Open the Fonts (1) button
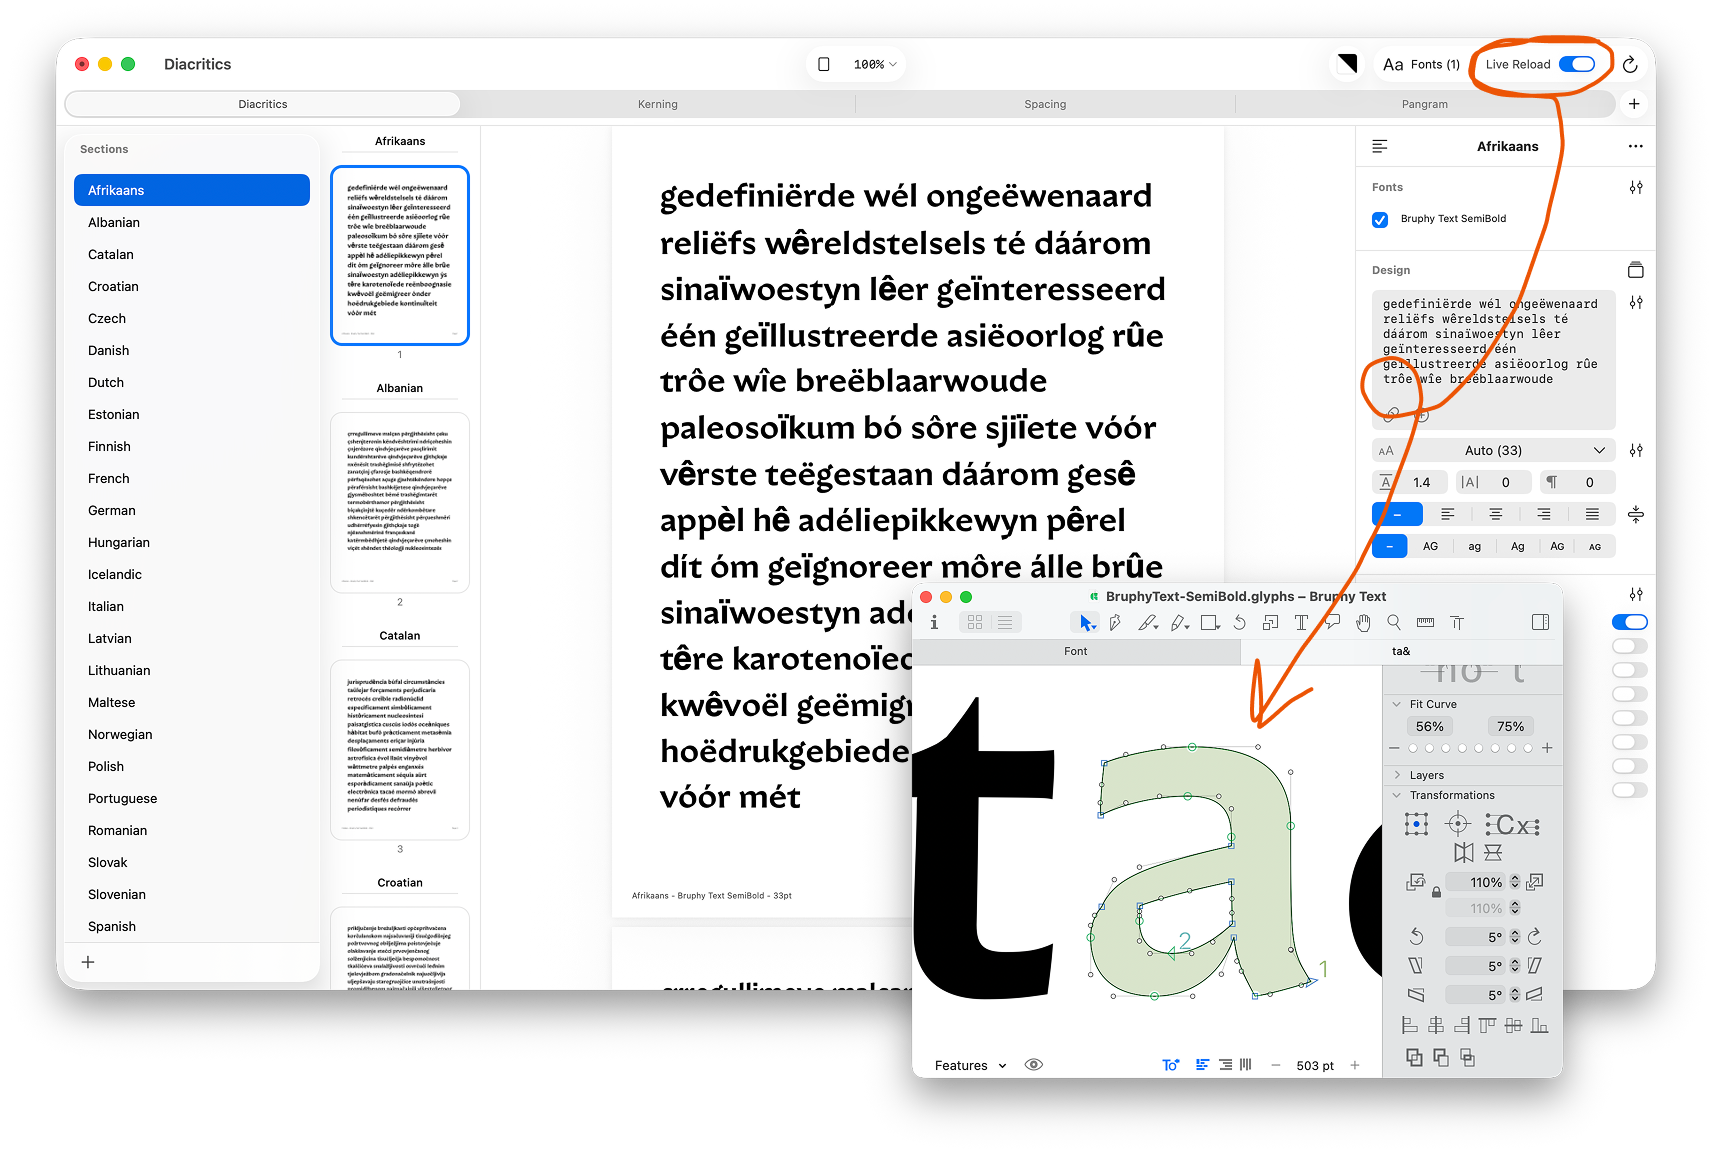This screenshot has height=1152, width=1712. 1421,64
